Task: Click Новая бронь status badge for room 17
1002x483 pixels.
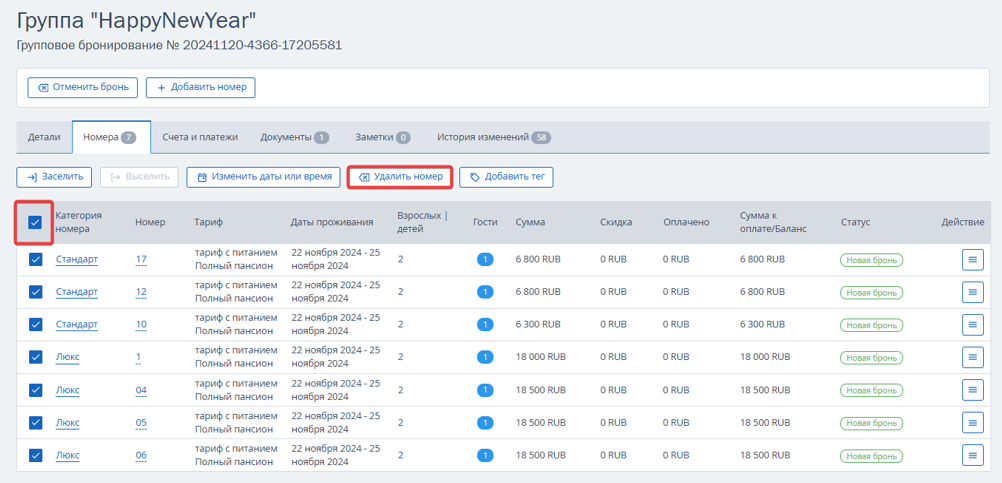Action: pyautogui.click(x=871, y=259)
